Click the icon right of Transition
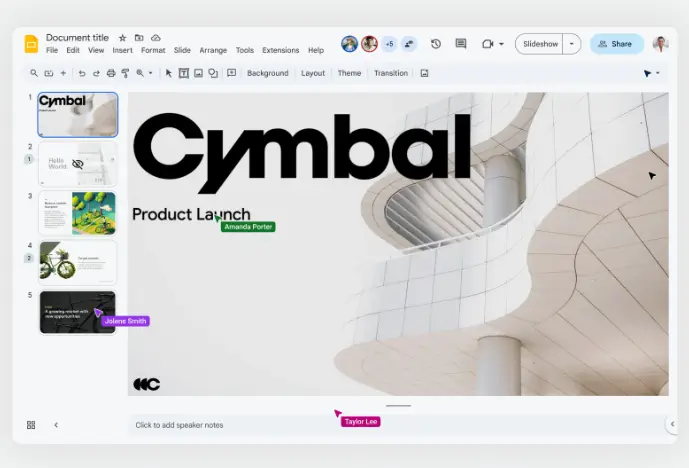This screenshot has width=689, height=468. click(x=424, y=73)
